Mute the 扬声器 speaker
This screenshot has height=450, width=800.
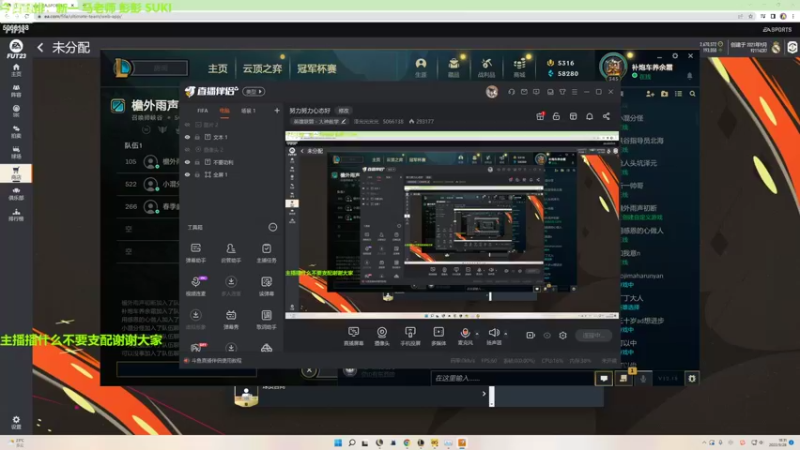pos(493,336)
